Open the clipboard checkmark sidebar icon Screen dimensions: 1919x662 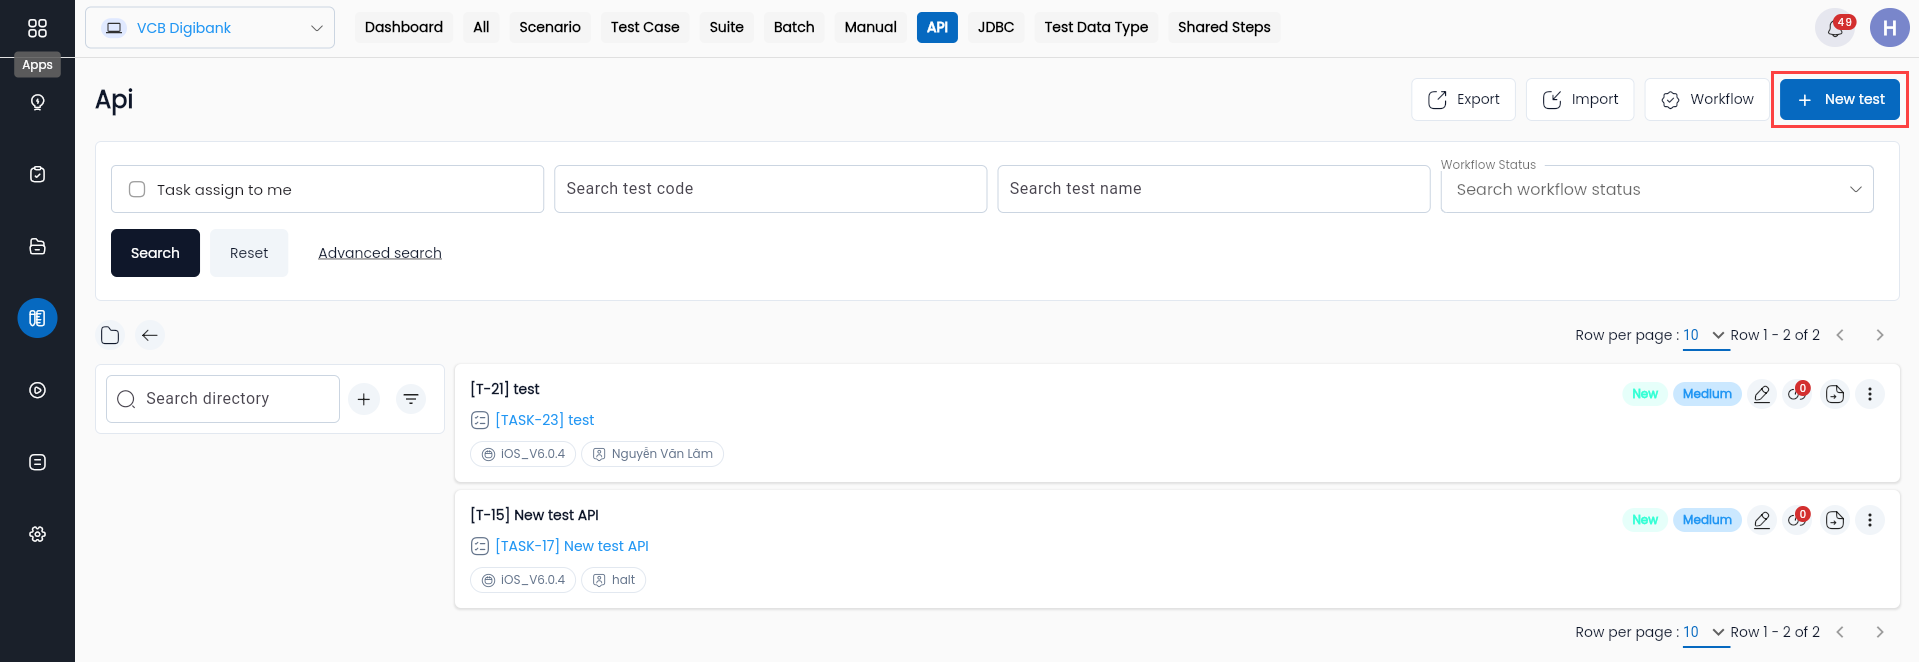point(37,174)
